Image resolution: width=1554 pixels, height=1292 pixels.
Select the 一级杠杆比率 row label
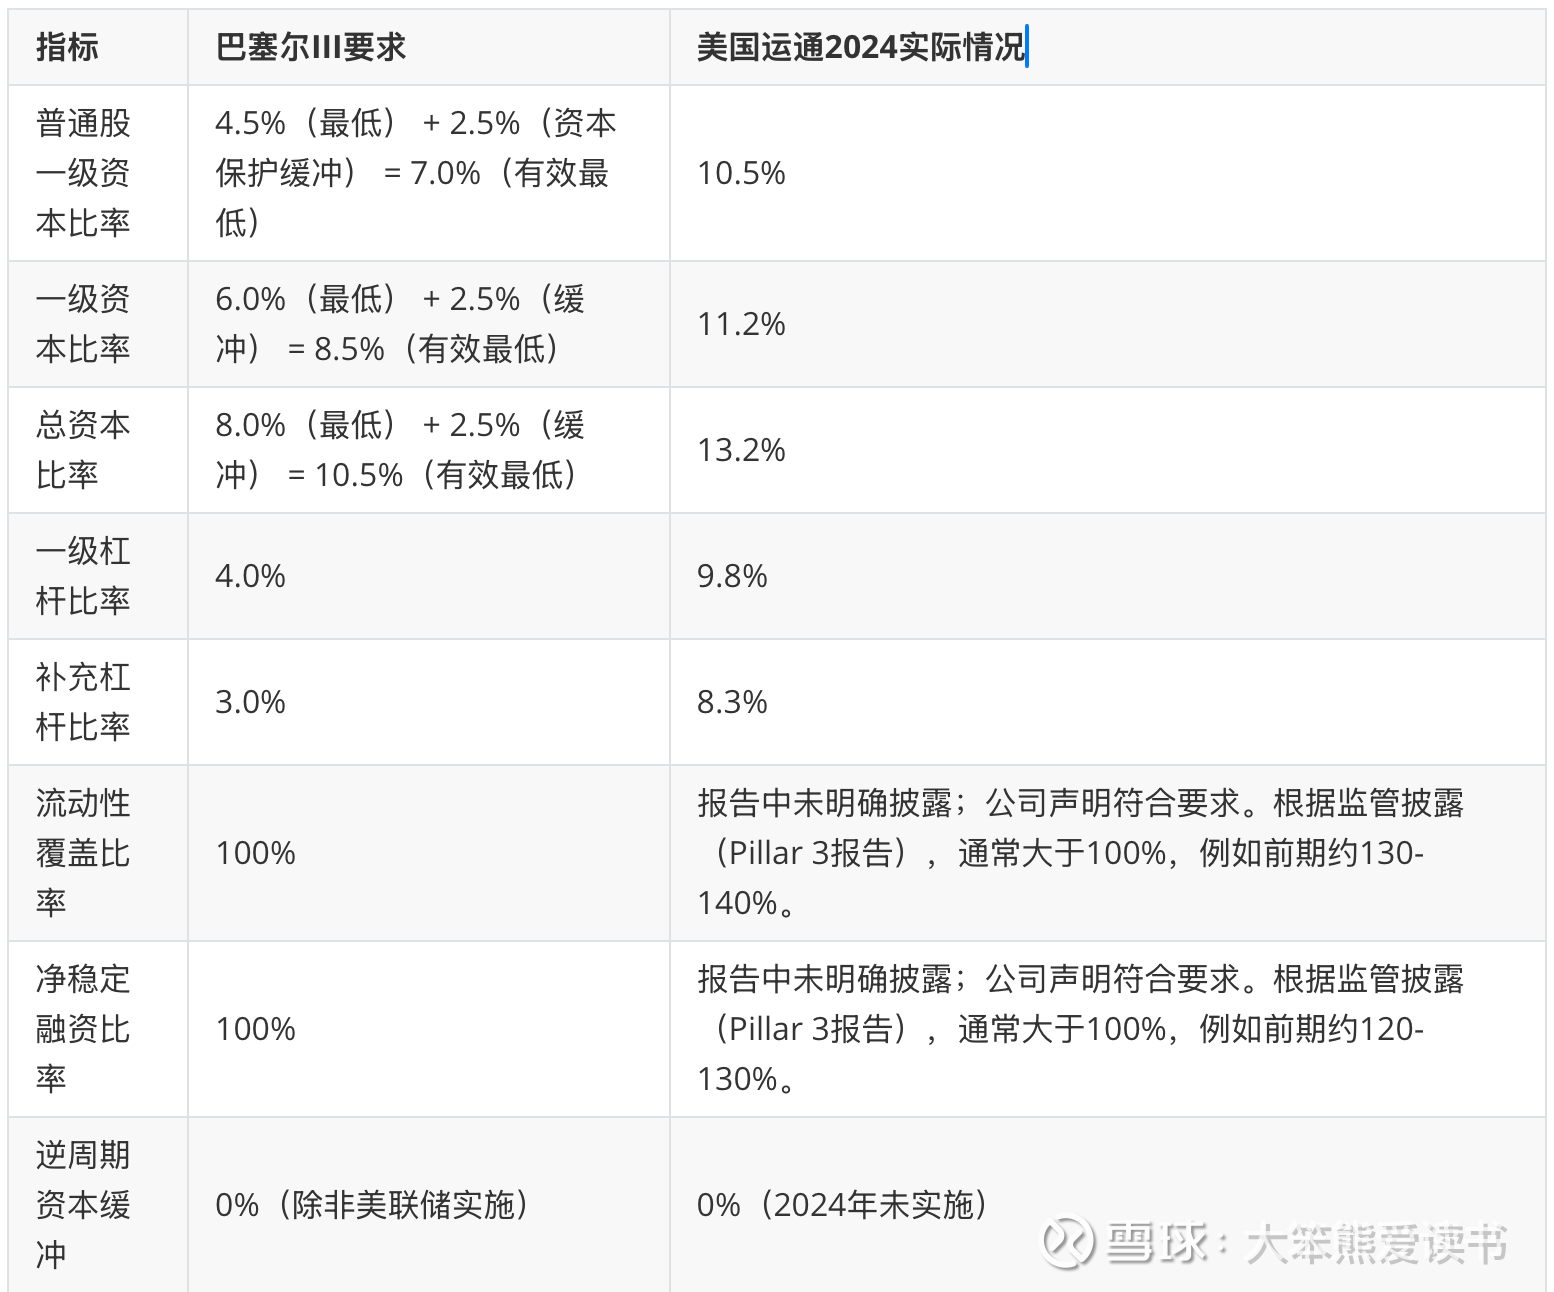click(x=83, y=576)
